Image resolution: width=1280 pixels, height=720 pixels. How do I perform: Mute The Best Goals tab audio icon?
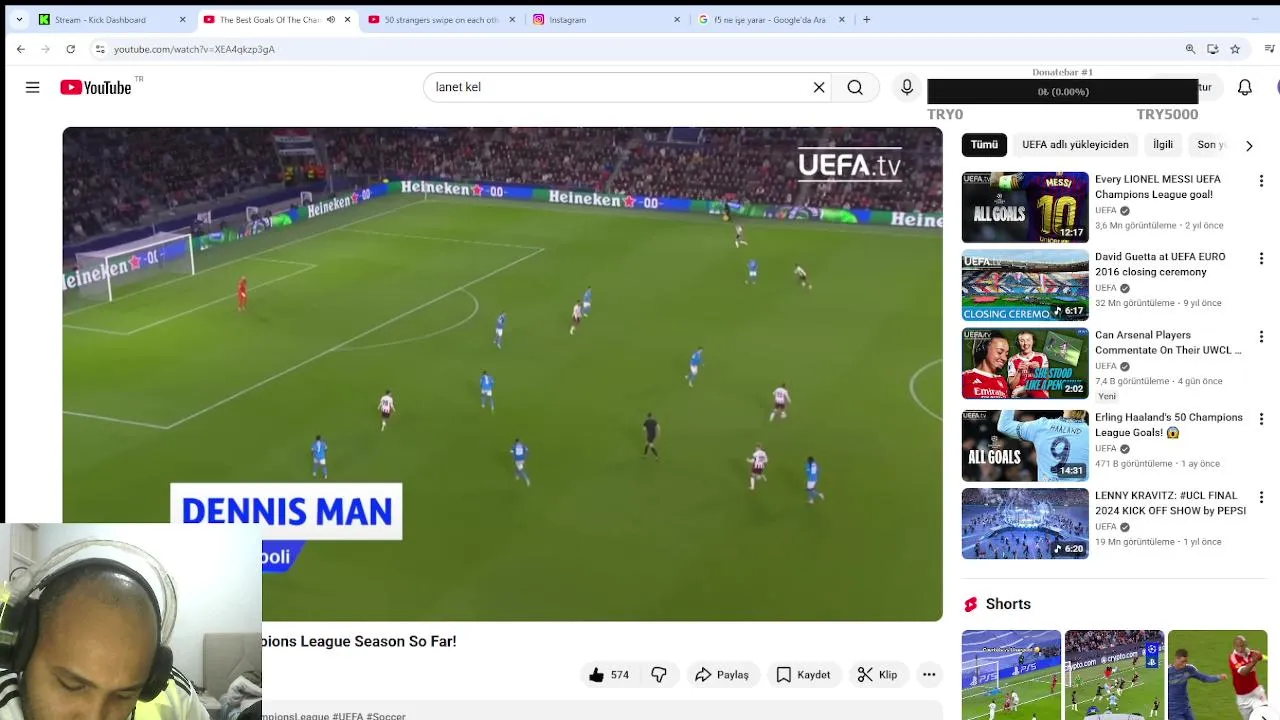pyautogui.click(x=331, y=19)
